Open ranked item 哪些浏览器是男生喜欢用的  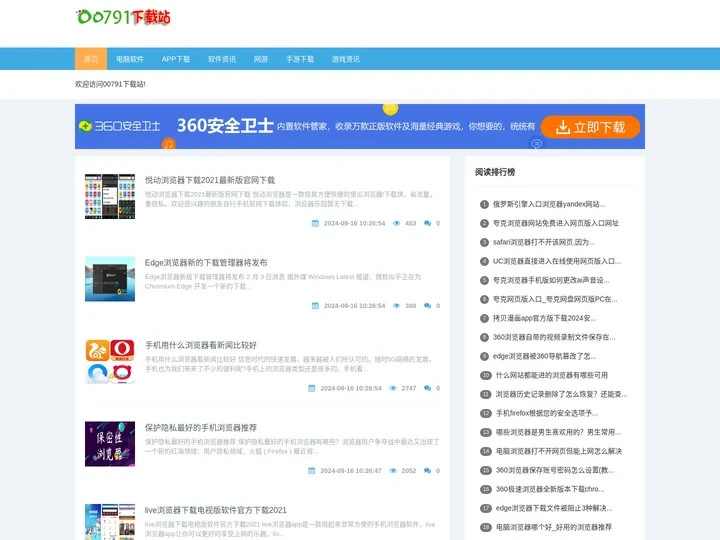coord(558,432)
